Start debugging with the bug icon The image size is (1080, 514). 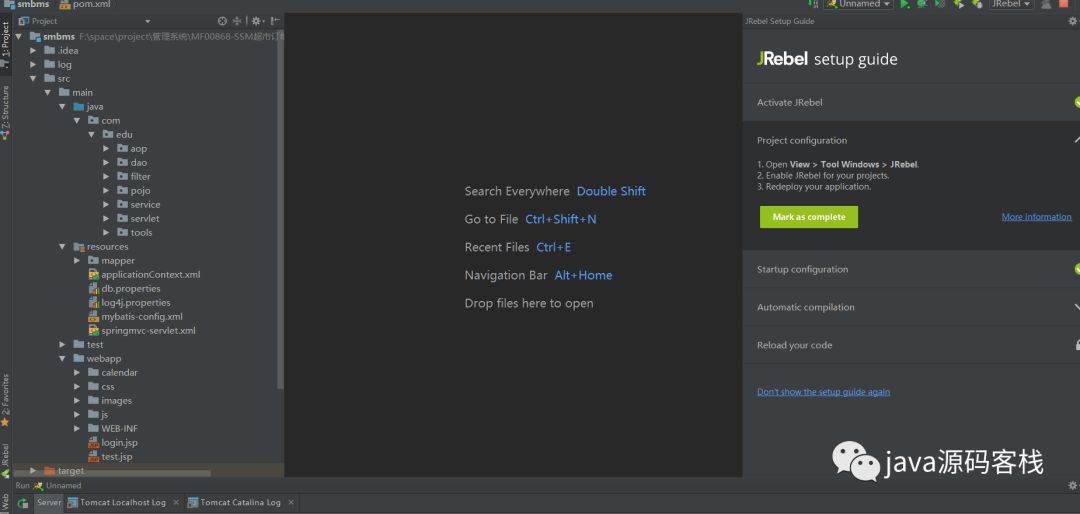[922, 4]
